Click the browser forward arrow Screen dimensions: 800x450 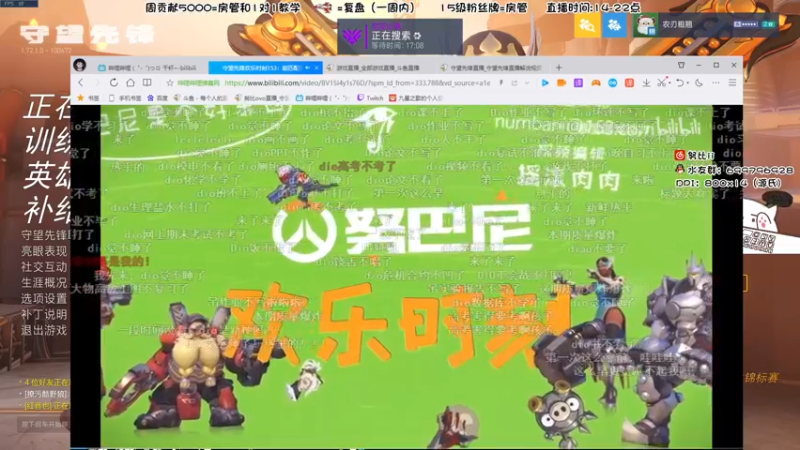[97, 83]
